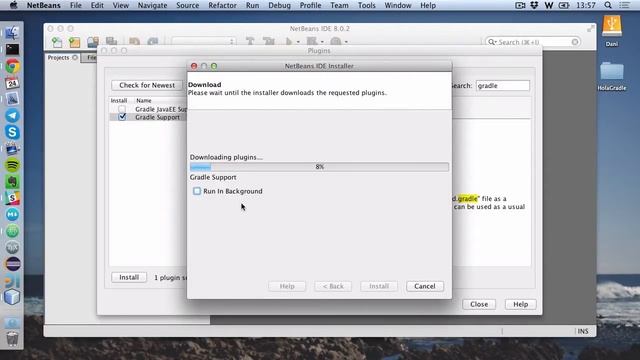Check the Gradle JavaEE Support checkbox
The height and width of the screenshot is (360, 640).
[x=122, y=109]
